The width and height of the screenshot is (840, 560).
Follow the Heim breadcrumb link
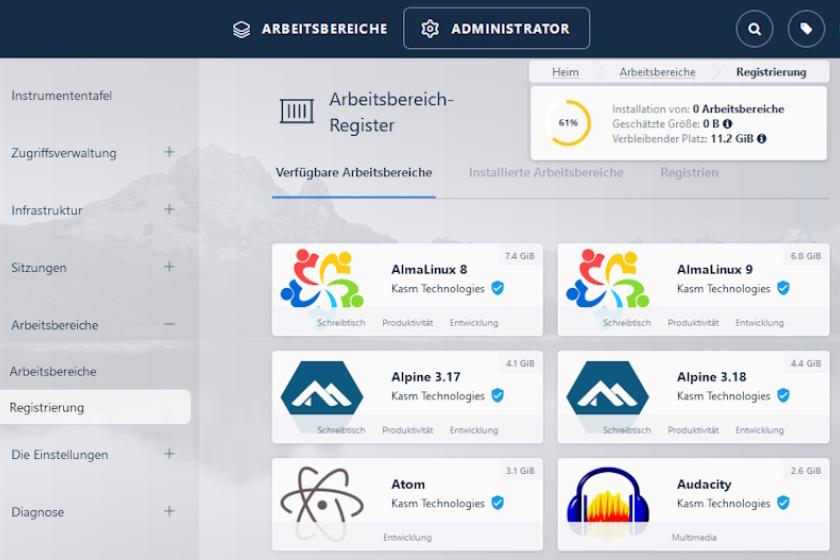565,72
